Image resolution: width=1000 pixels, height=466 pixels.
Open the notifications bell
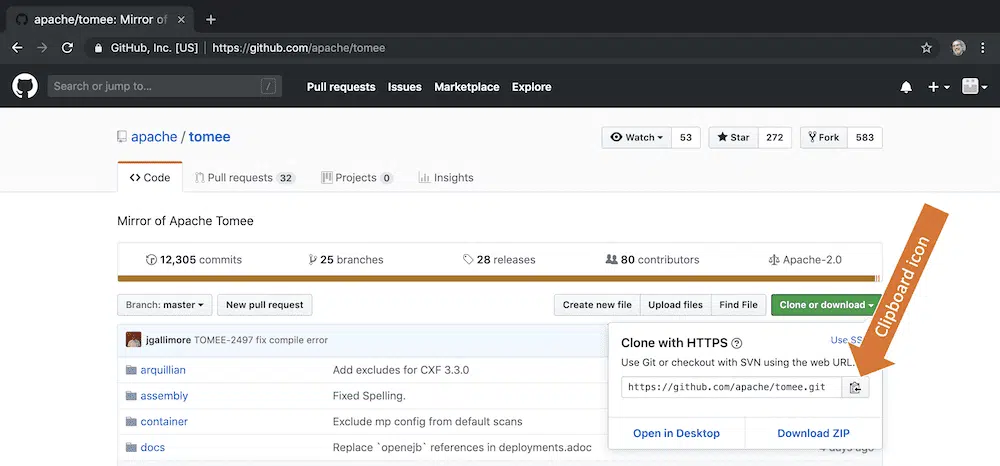(906, 87)
